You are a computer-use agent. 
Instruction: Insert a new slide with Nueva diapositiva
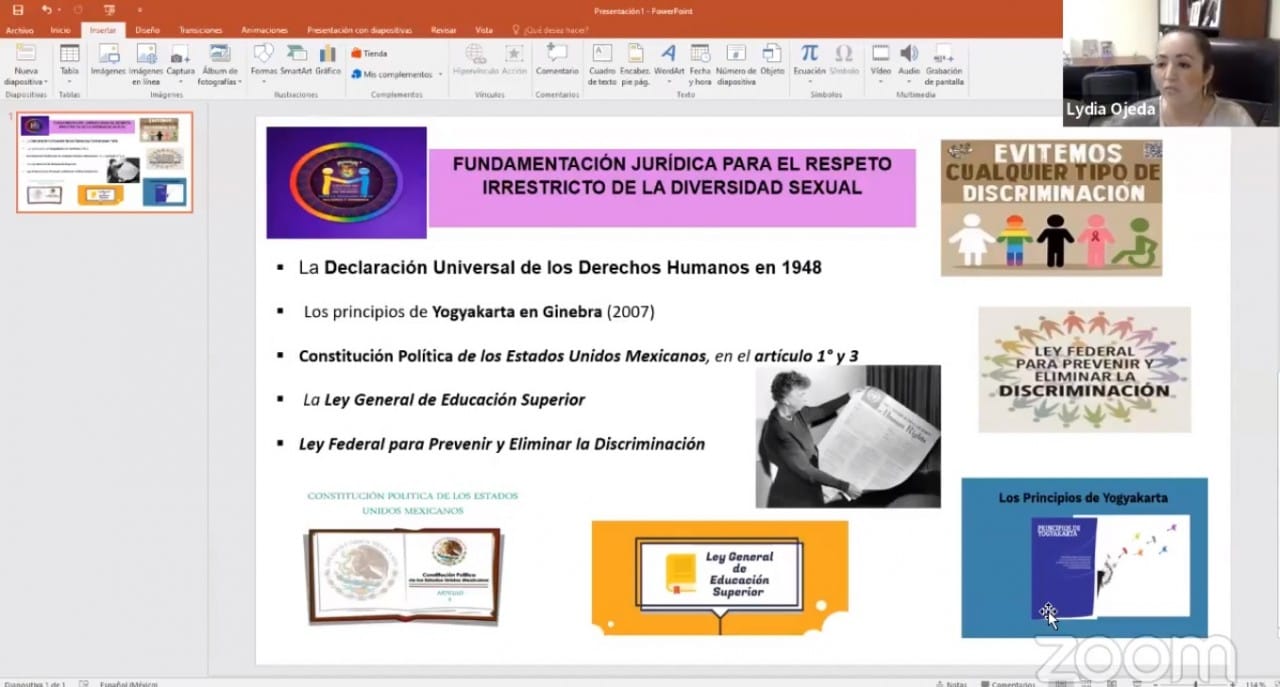25,64
